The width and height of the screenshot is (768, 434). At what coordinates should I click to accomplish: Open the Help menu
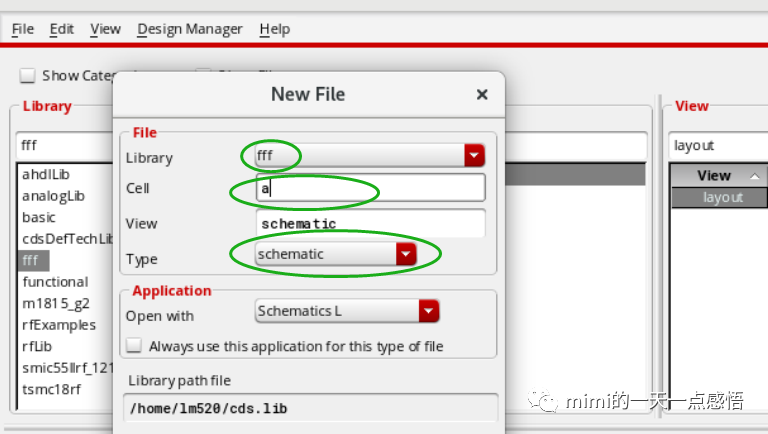point(275,29)
